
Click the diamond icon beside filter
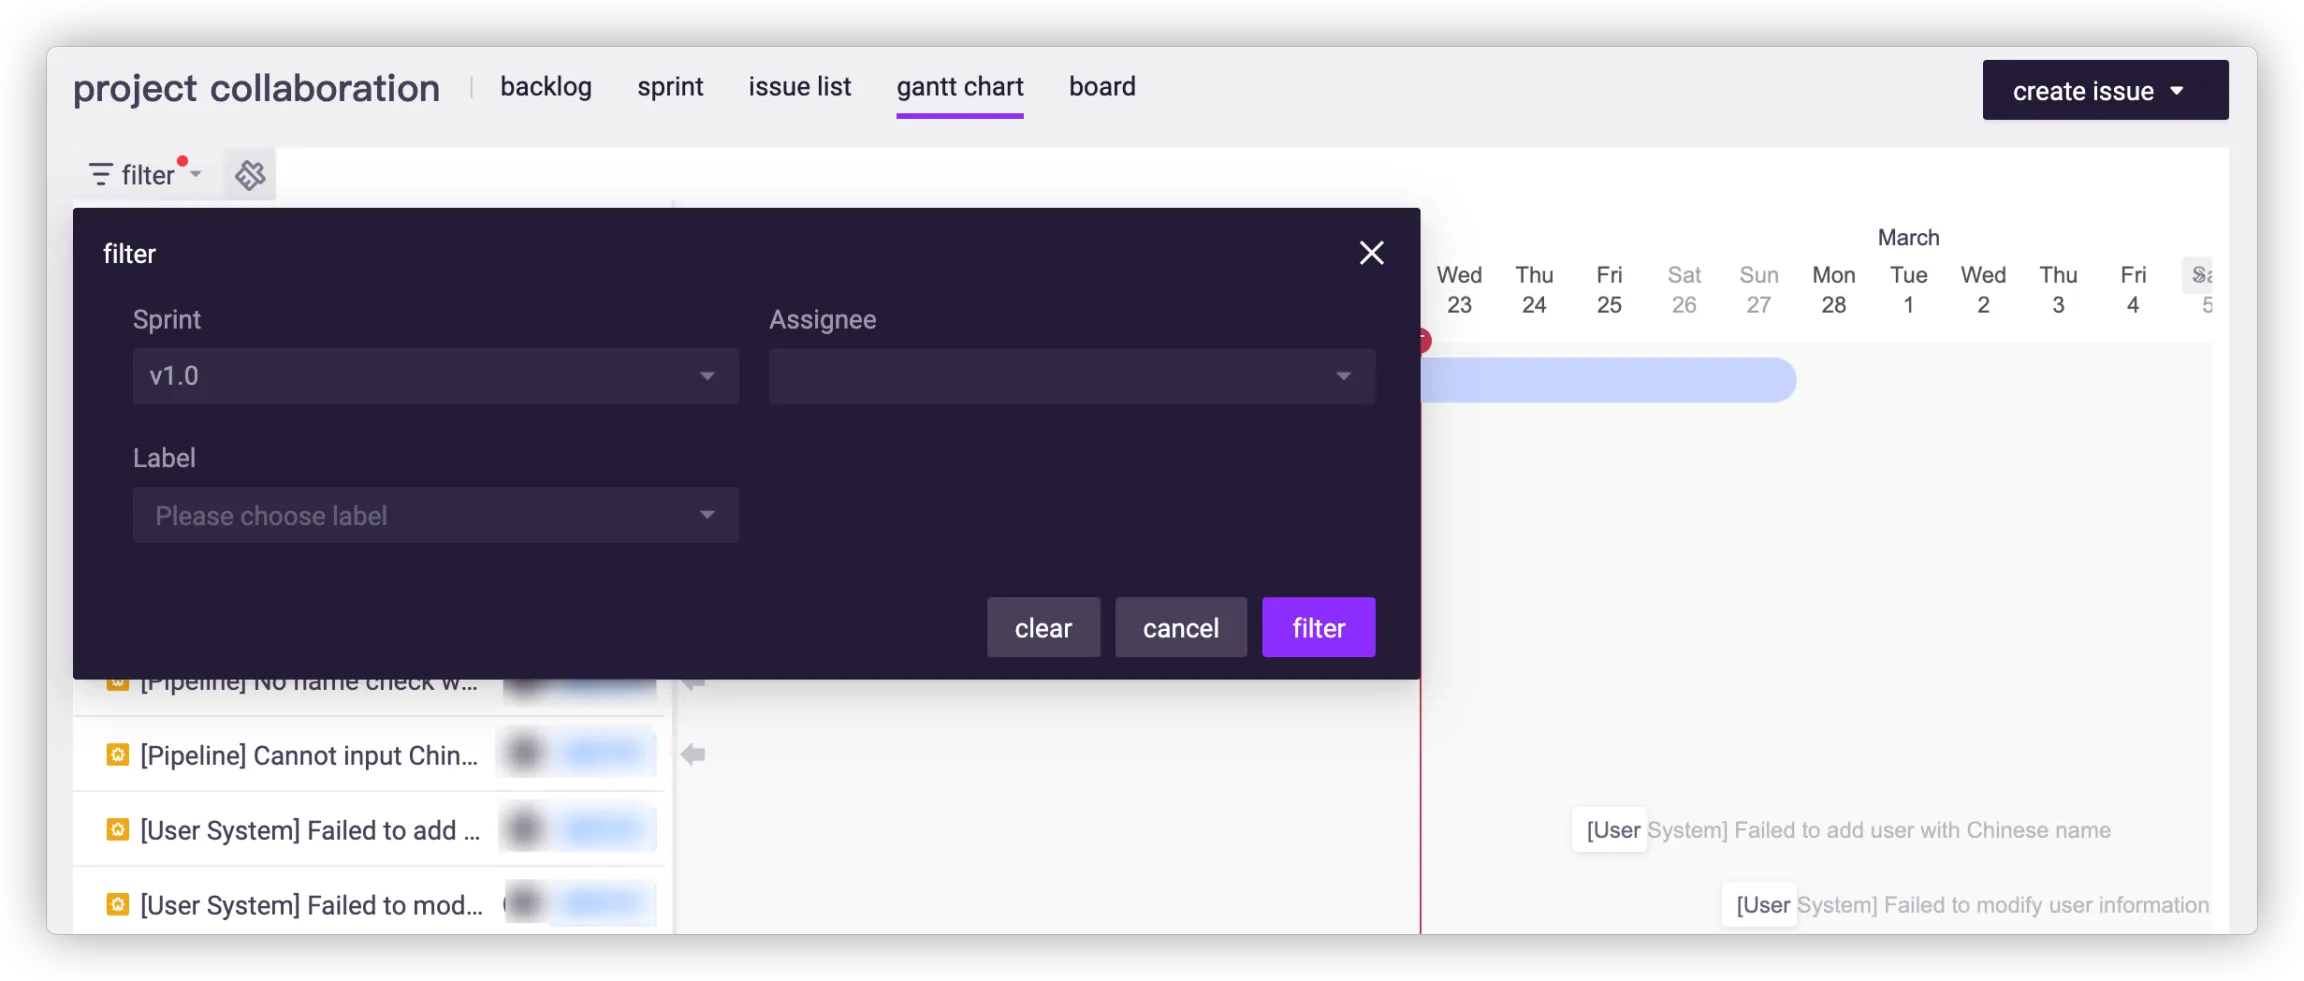(250, 175)
